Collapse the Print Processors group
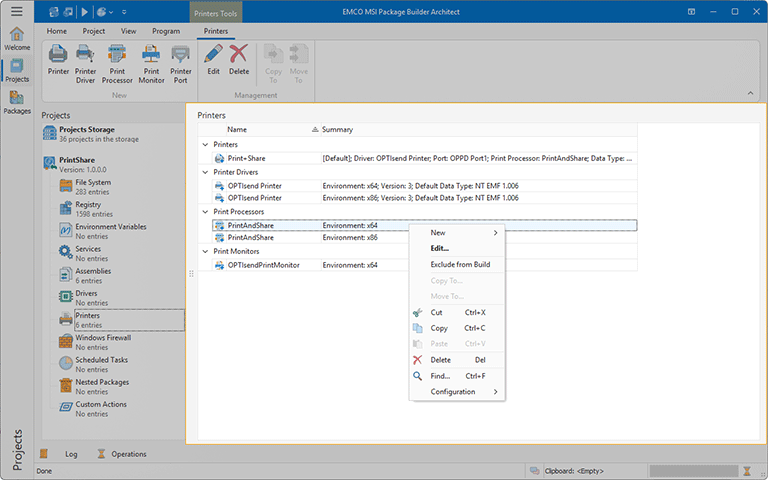This screenshot has width=768, height=480. [205, 212]
